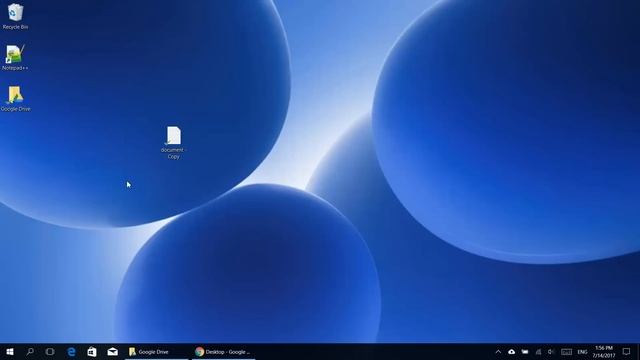The width and height of the screenshot is (640, 360).
Task: Switch to the Google Drive folder window
Action: pyautogui.click(x=156, y=351)
